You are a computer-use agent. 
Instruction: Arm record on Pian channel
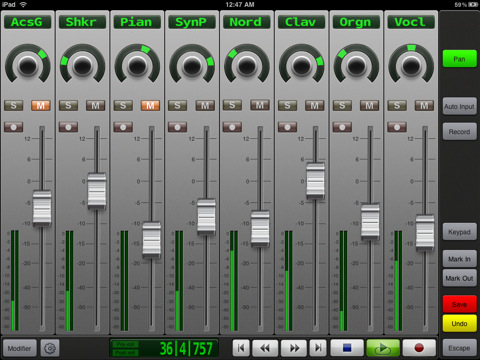tap(123, 127)
